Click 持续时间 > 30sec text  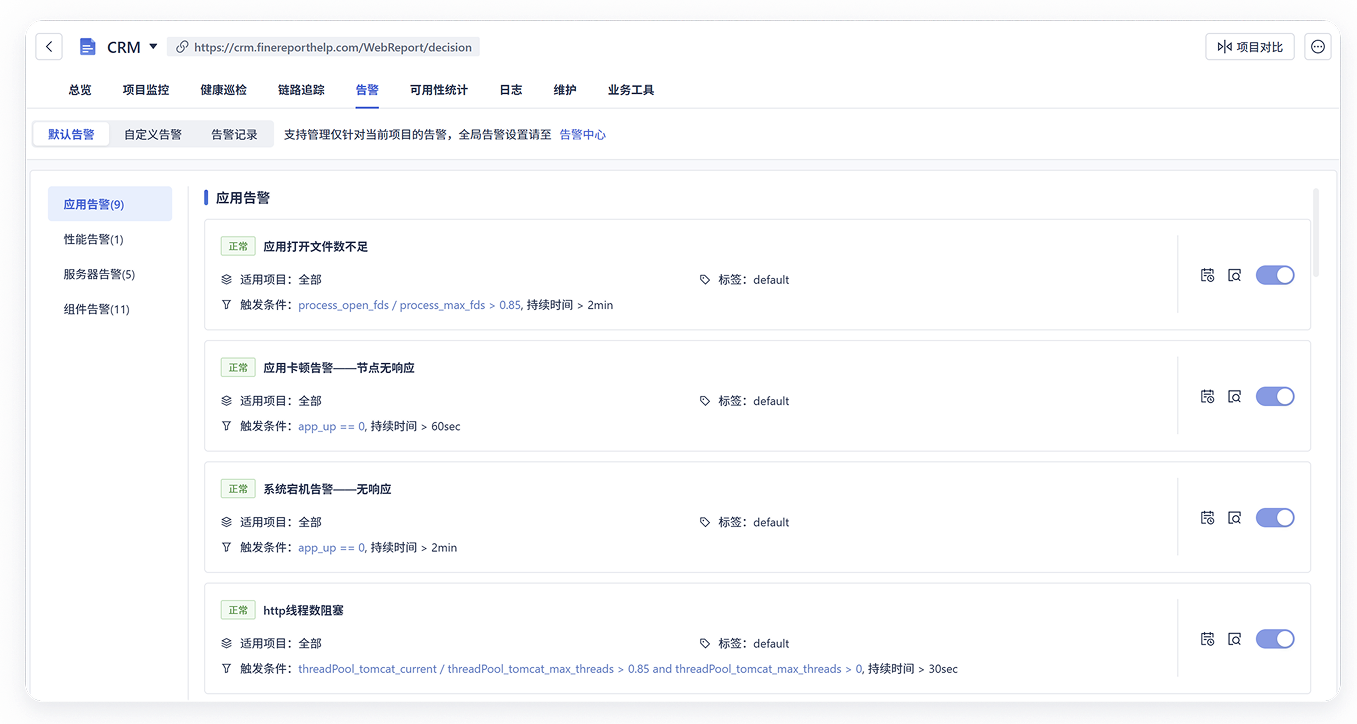point(913,669)
